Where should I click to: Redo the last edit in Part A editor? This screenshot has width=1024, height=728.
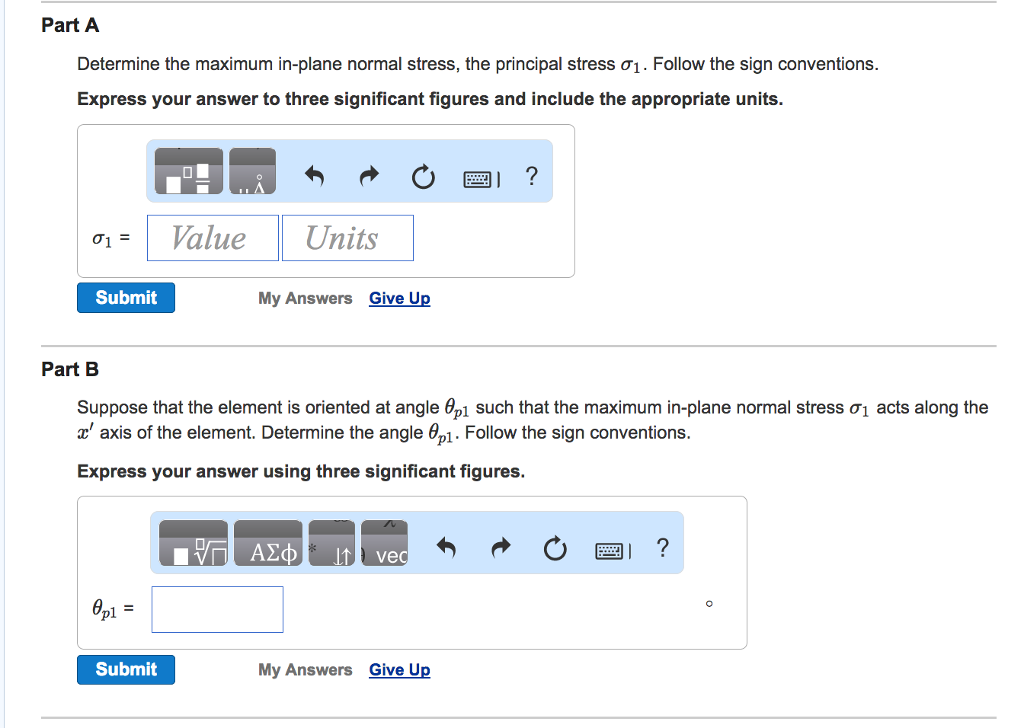click(x=368, y=176)
